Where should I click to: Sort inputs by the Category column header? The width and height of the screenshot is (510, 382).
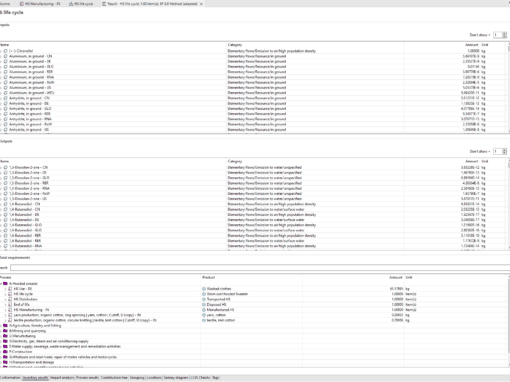click(x=235, y=45)
